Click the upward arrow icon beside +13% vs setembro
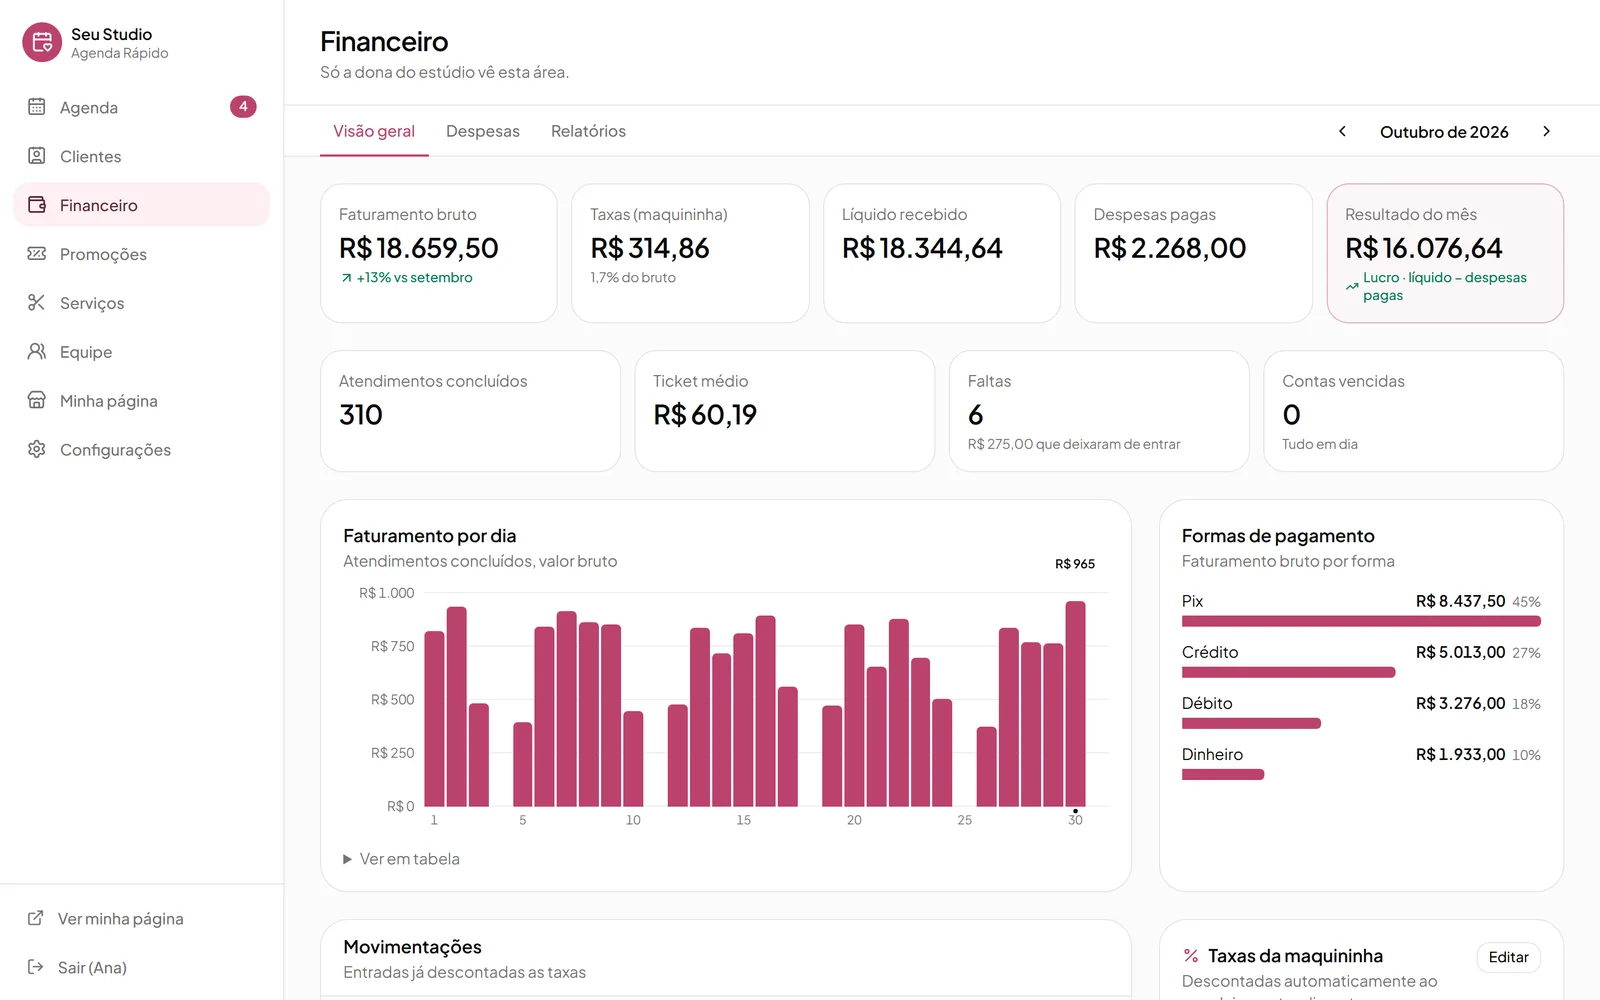Image resolution: width=1600 pixels, height=1000 pixels. [x=346, y=278]
